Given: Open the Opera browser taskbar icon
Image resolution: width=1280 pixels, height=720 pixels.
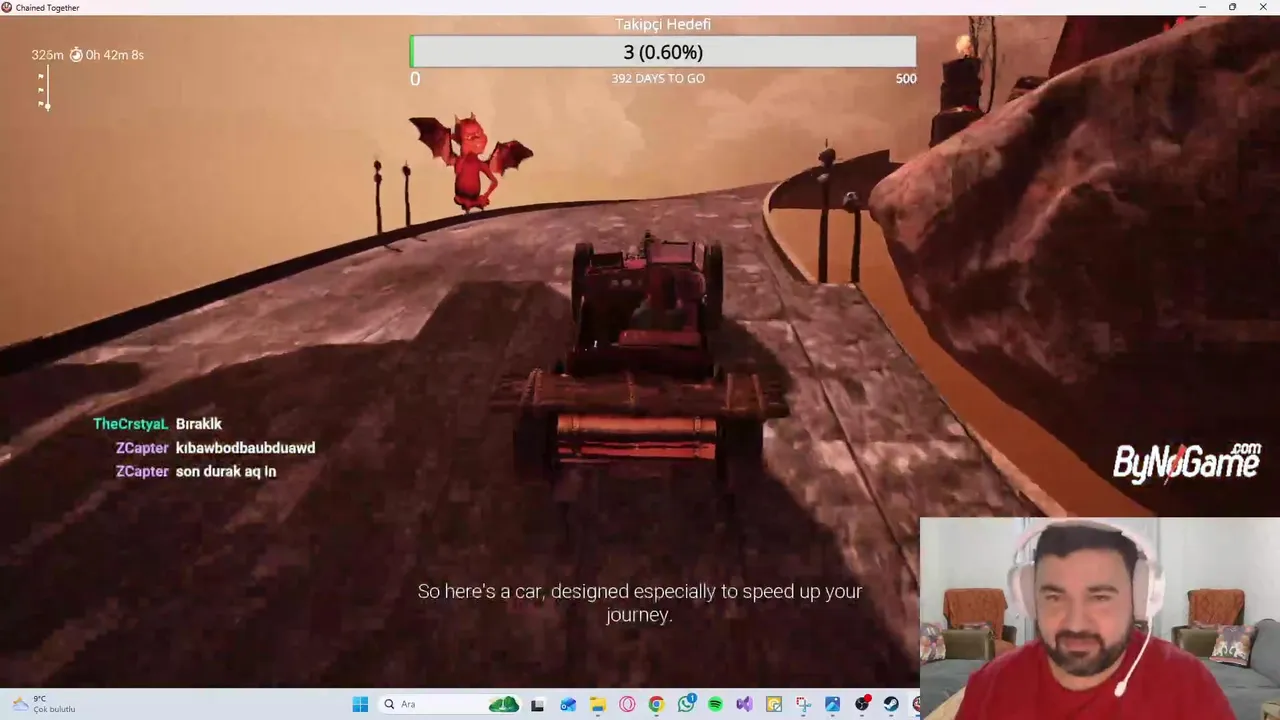Looking at the screenshot, I should pos(627,704).
